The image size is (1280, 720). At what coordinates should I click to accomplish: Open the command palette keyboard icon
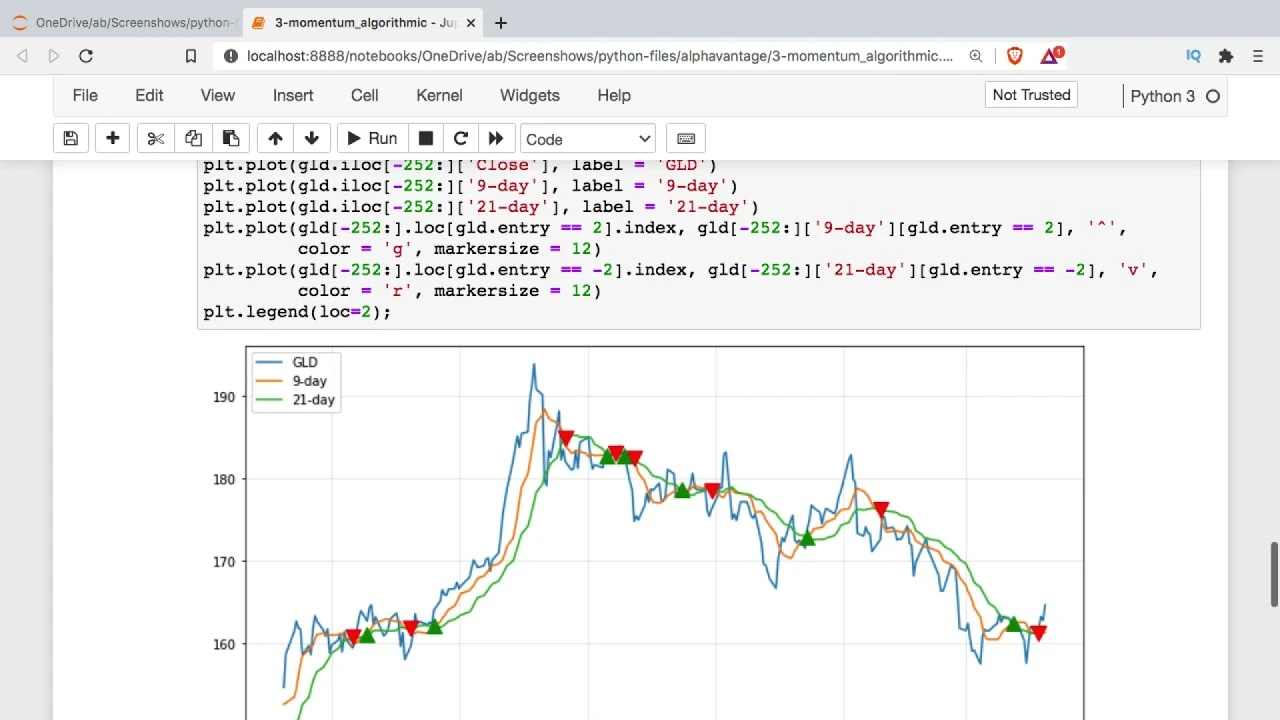686,139
